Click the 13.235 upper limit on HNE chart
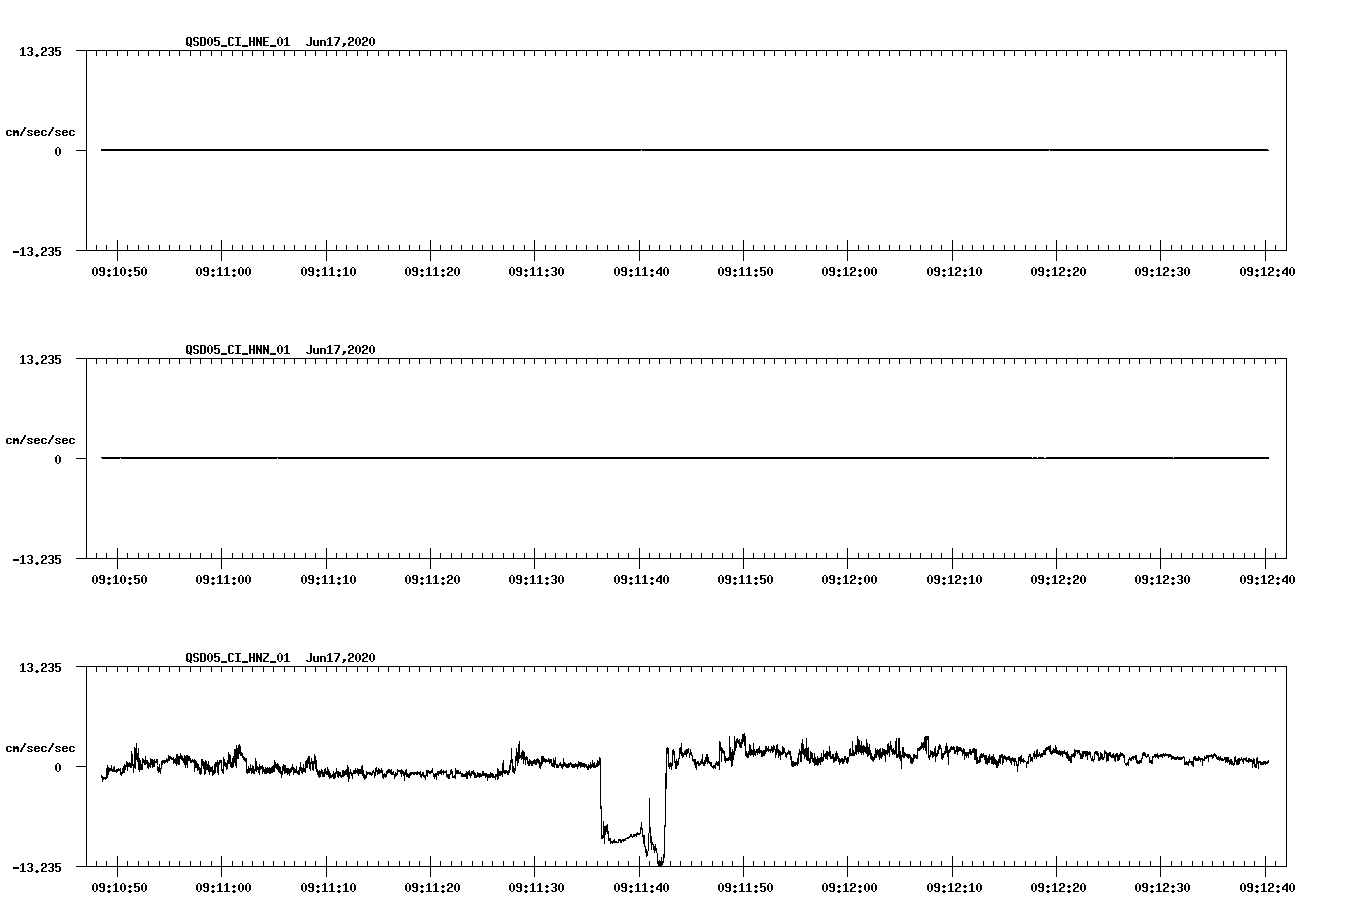Screen dimensions: 1358x924 tap(41, 52)
